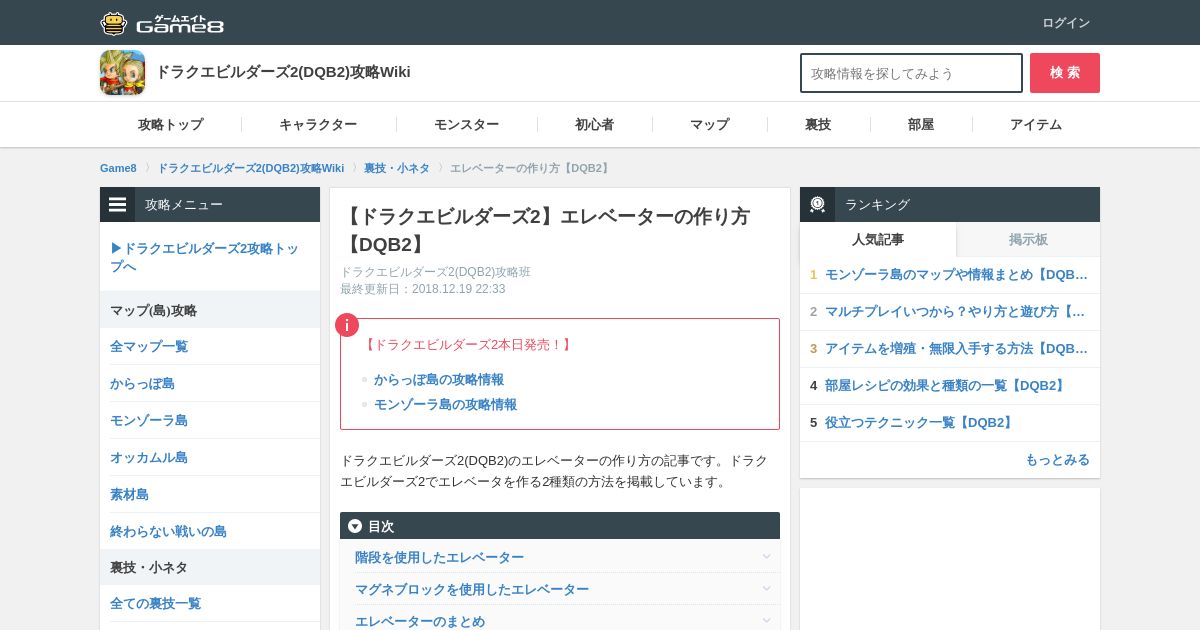
Task: Open the アイテム menu item
Action: (1036, 125)
